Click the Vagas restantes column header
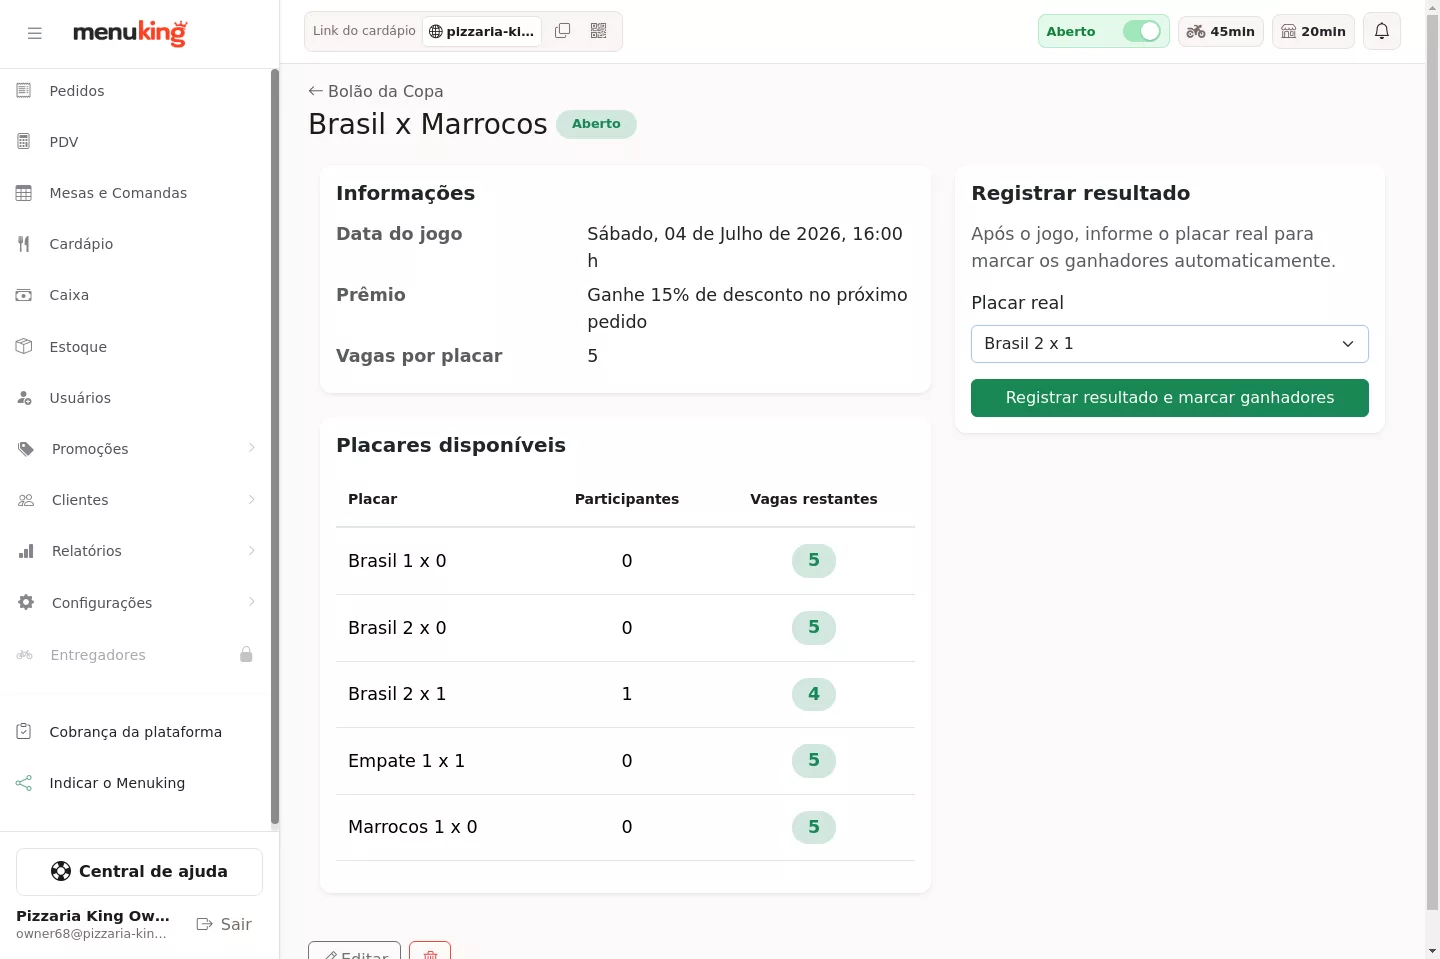The image size is (1440, 959). [814, 499]
